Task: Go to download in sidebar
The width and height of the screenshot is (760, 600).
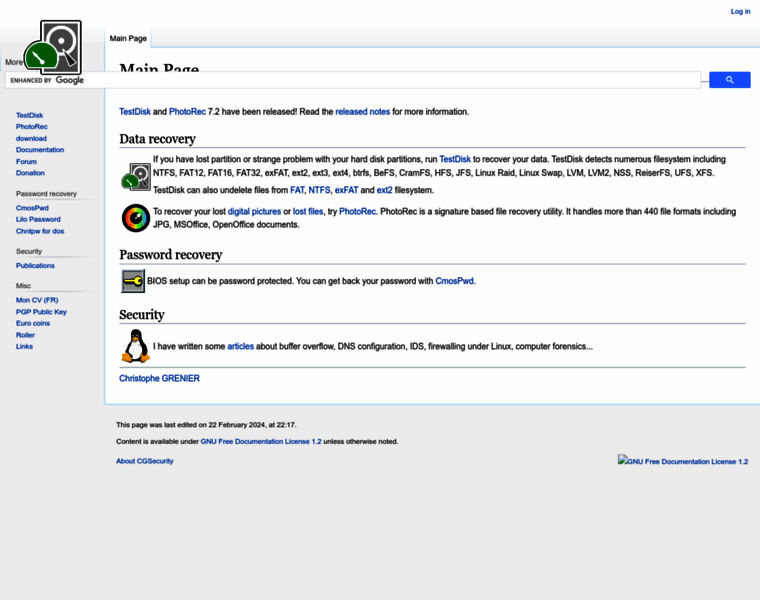Action: (x=31, y=138)
